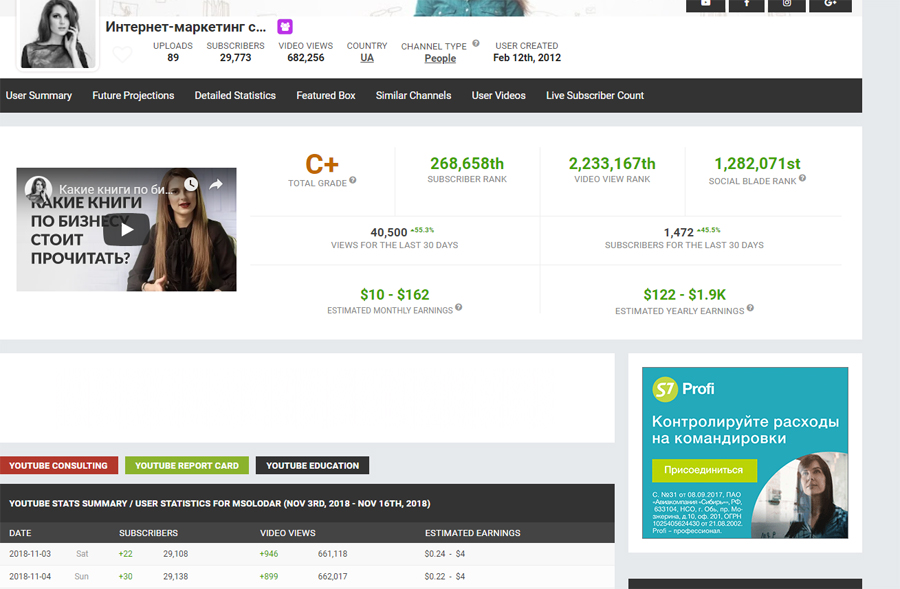Click the UA country link

tap(367, 58)
